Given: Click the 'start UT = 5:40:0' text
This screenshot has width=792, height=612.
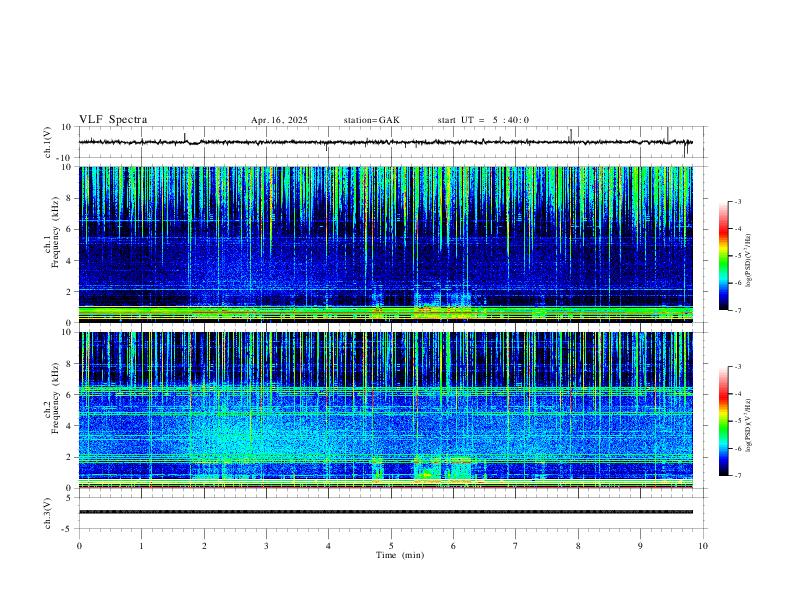Looking at the screenshot, I should tap(483, 120).
